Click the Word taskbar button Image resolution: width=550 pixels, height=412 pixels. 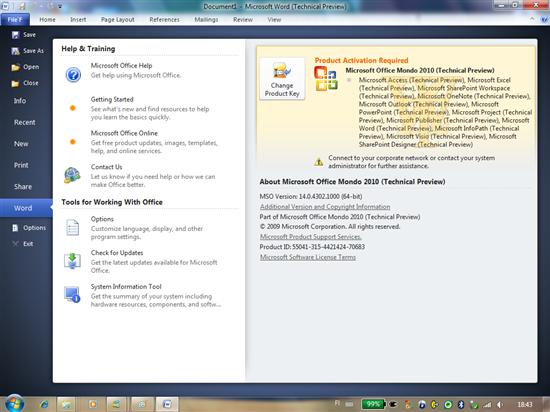coord(167,404)
